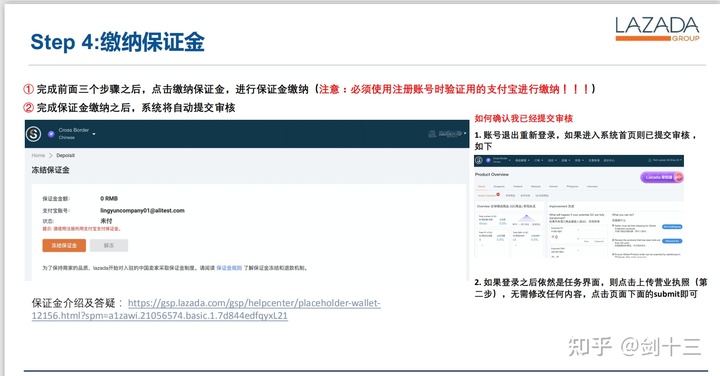Click the purple Lazada banner button
Screen dimensions: 720x376
pos(662,177)
